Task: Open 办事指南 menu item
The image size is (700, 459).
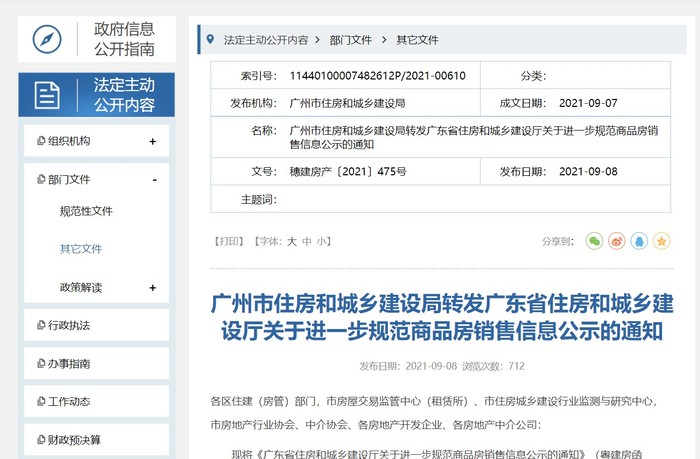Action: pyautogui.click(x=96, y=363)
